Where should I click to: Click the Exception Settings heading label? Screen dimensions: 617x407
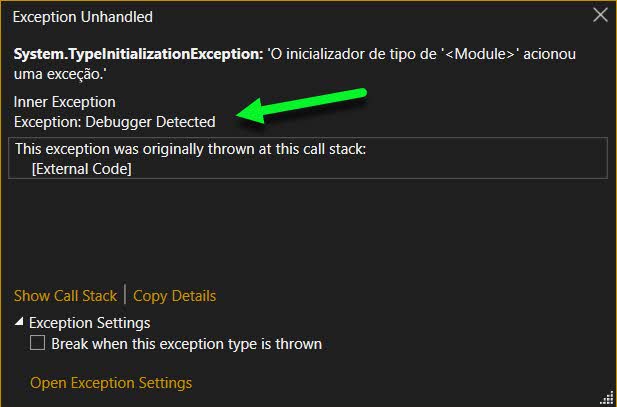point(89,323)
